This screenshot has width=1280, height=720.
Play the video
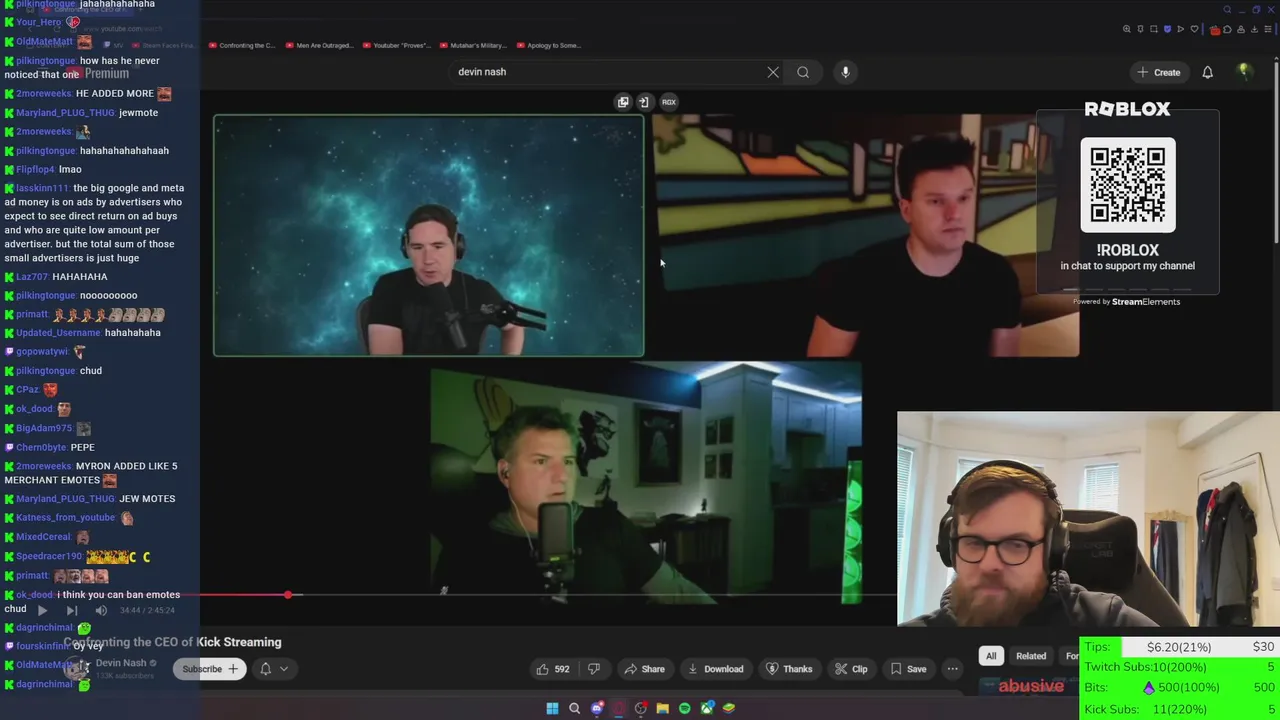click(42, 610)
